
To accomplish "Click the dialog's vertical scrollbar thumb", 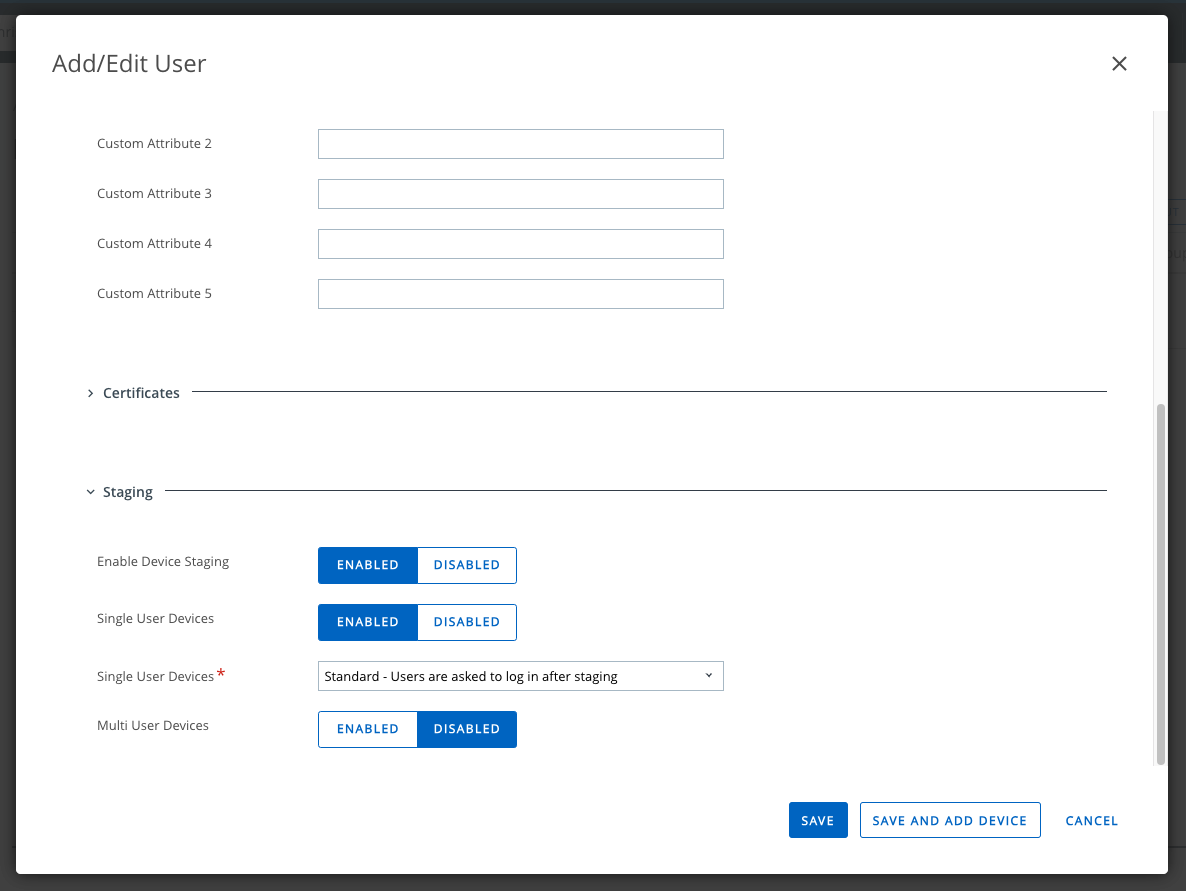I will (1160, 584).
